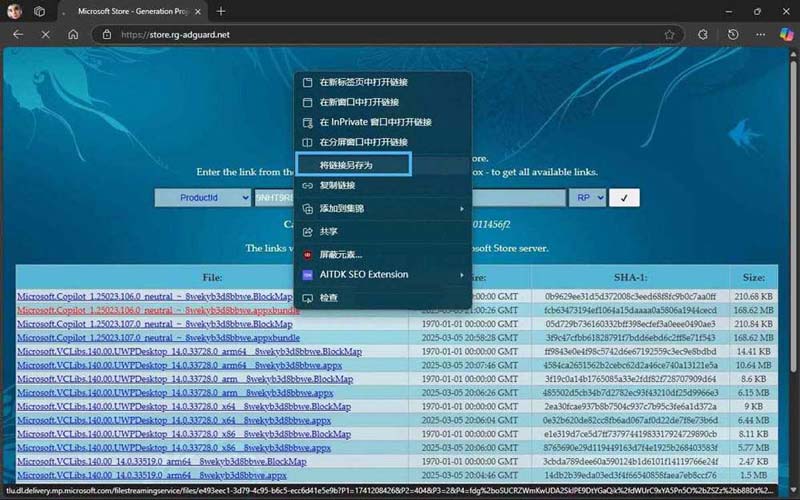Select 复制链接 to copy link
This screenshot has height=500, width=800.
383,185
